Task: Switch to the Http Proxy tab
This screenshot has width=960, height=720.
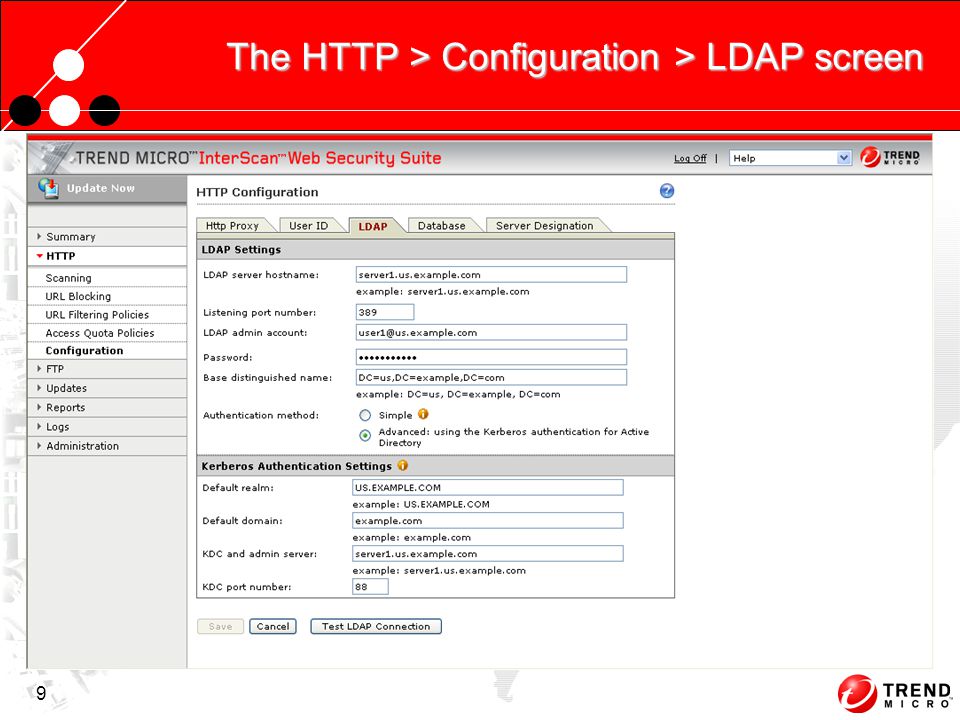Action: point(233,225)
